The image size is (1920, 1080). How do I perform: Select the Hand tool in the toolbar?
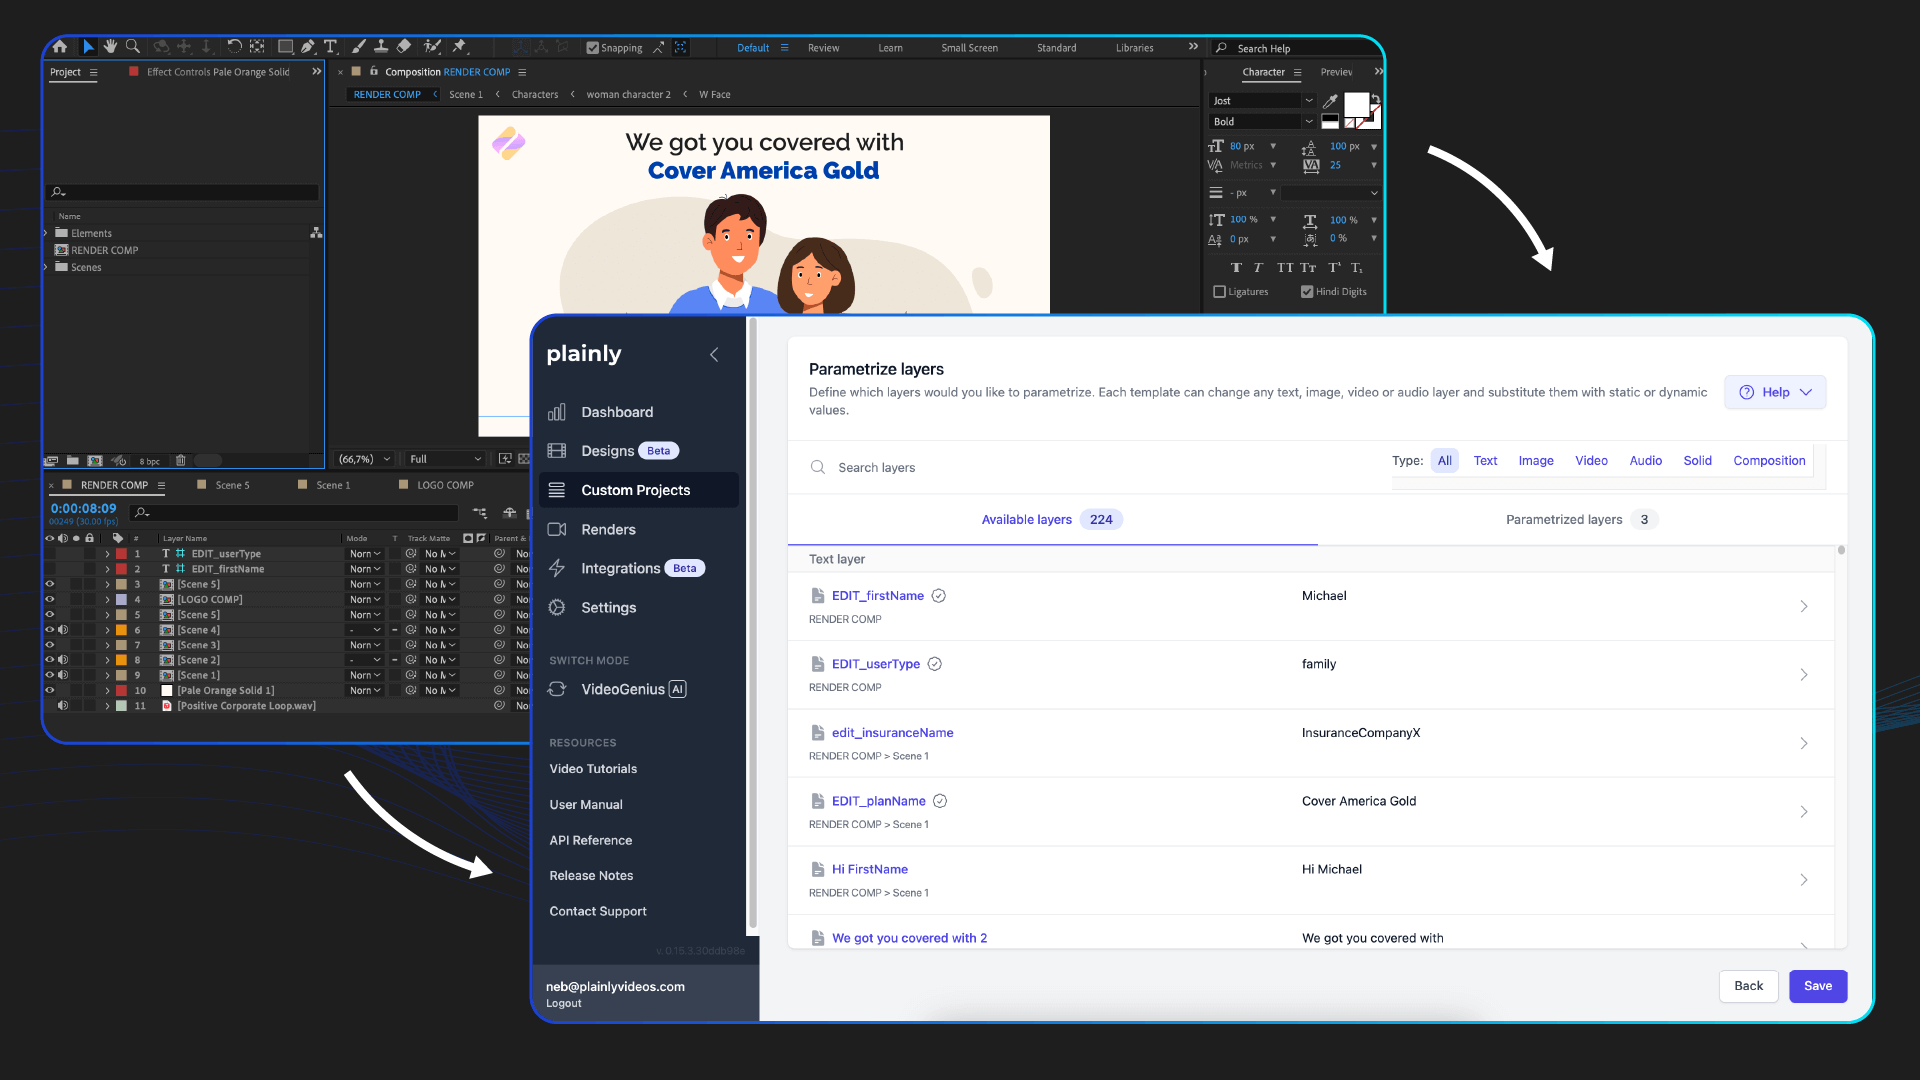tap(110, 47)
